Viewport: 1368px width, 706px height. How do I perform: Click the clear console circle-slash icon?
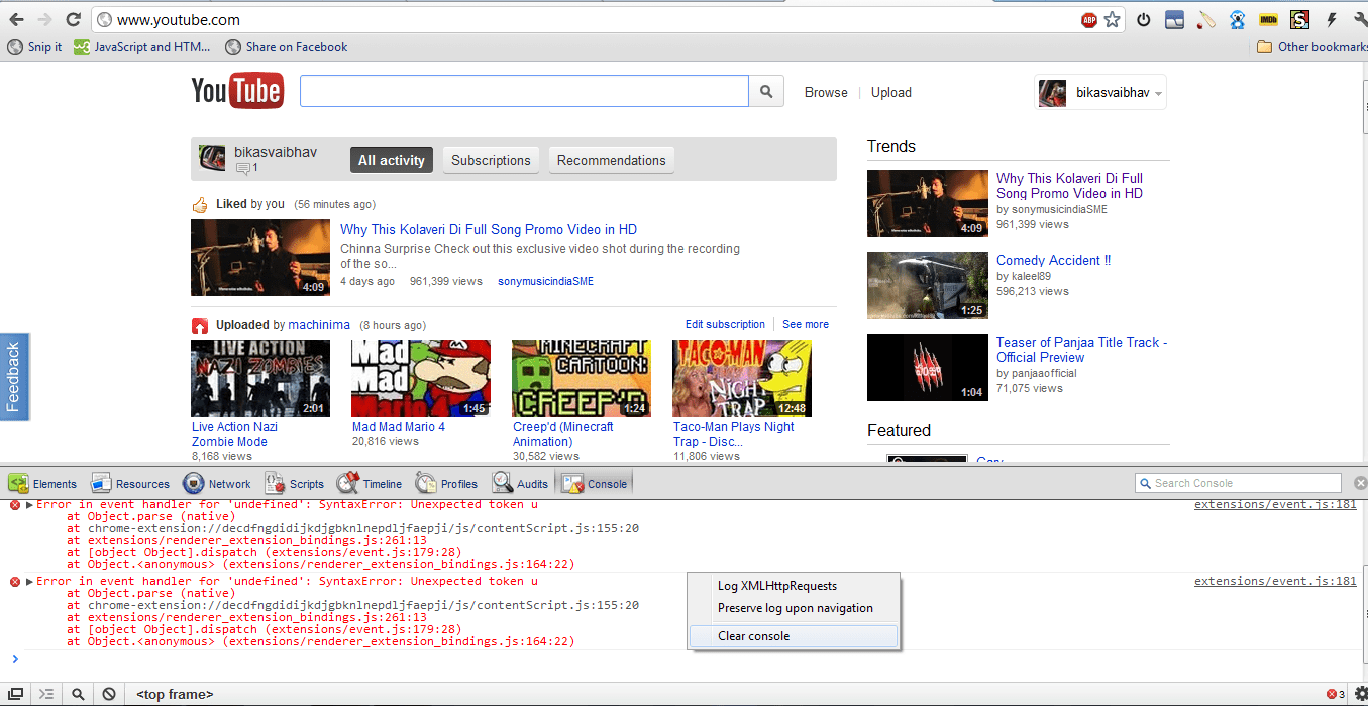[109, 694]
